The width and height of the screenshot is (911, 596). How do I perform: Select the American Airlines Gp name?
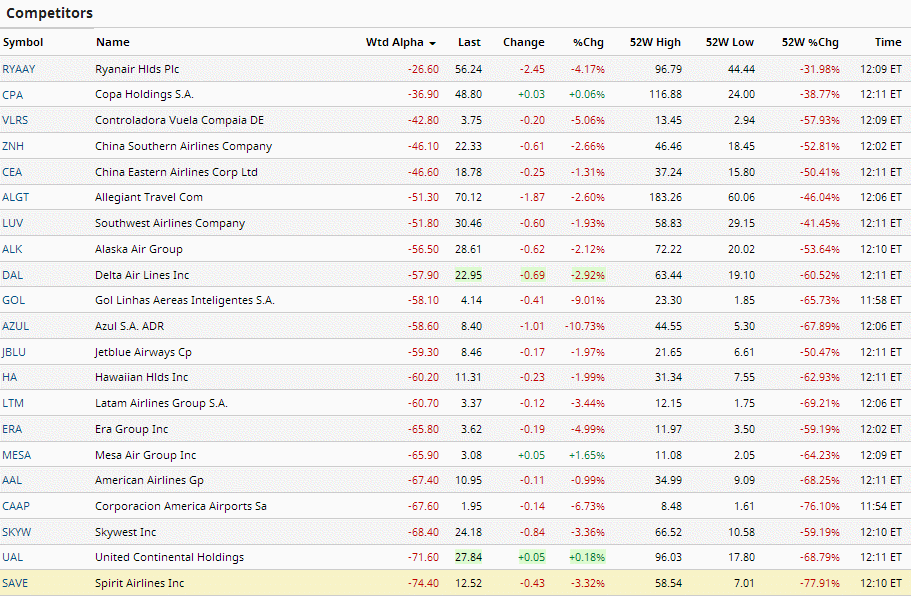[149, 480]
